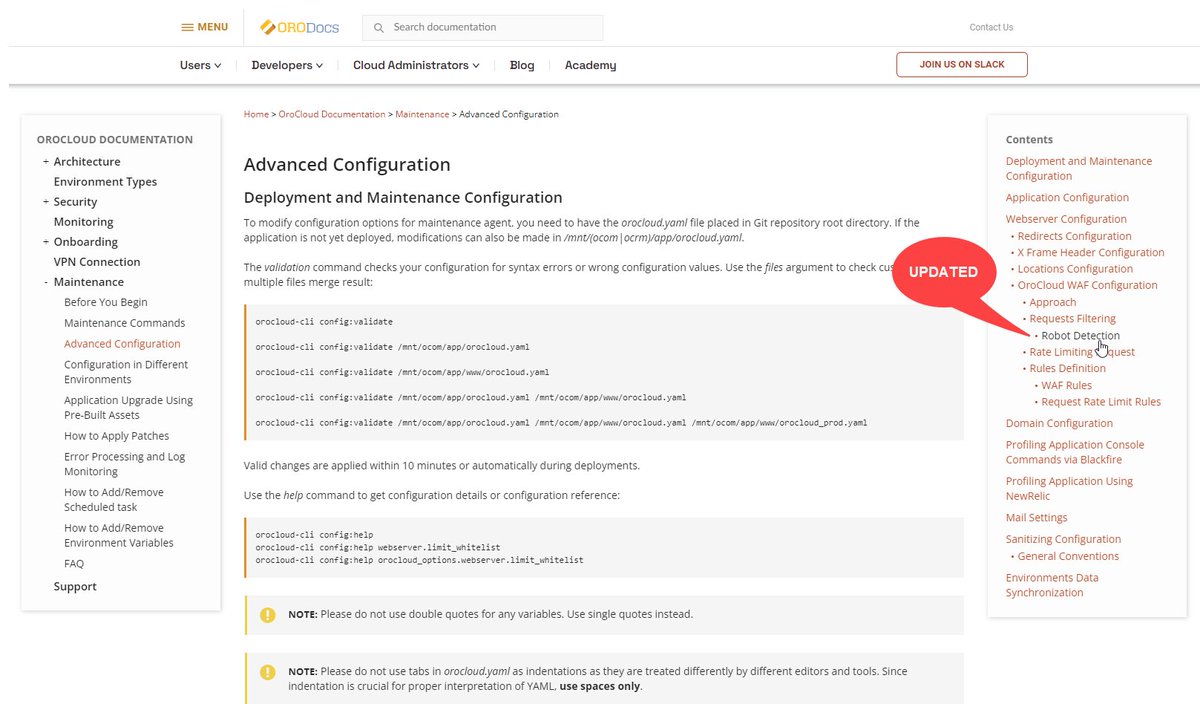This screenshot has width=1200, height=704.
Task: Click the JOIN US ON SLACK button
Action: [961, 64]
